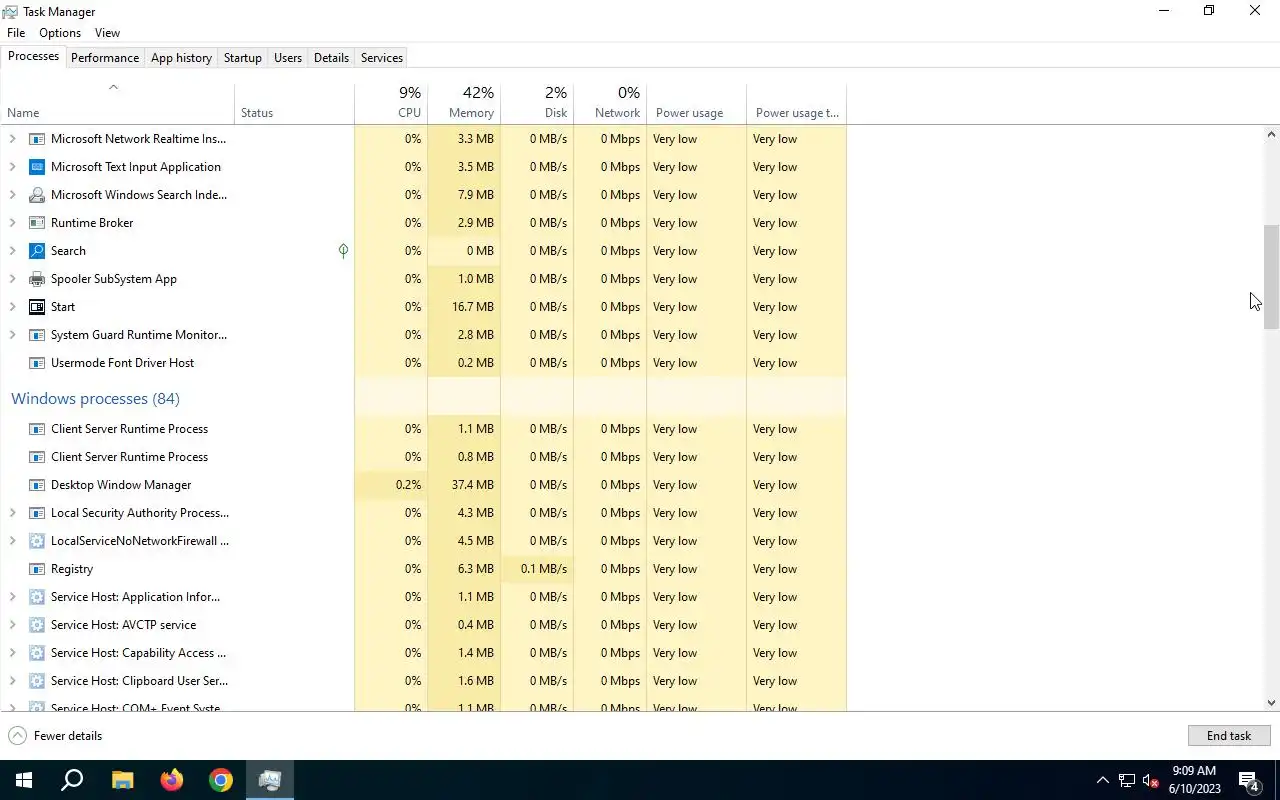
Task: Click the muted volume tray icon
Action: (x=1151, y=781)
